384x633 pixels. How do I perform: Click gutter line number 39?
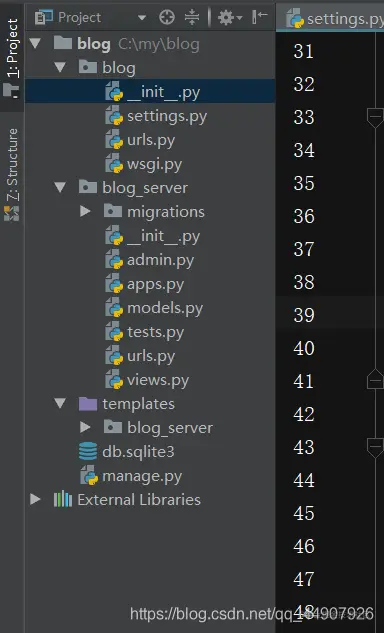[304, 315]
